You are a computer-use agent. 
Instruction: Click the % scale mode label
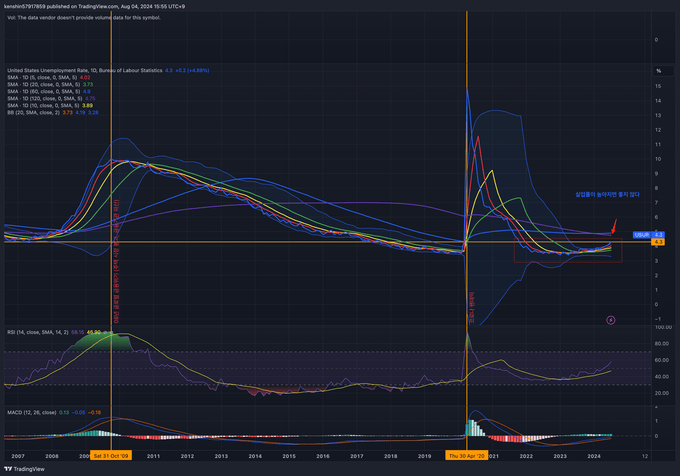(x=659, y=71)
